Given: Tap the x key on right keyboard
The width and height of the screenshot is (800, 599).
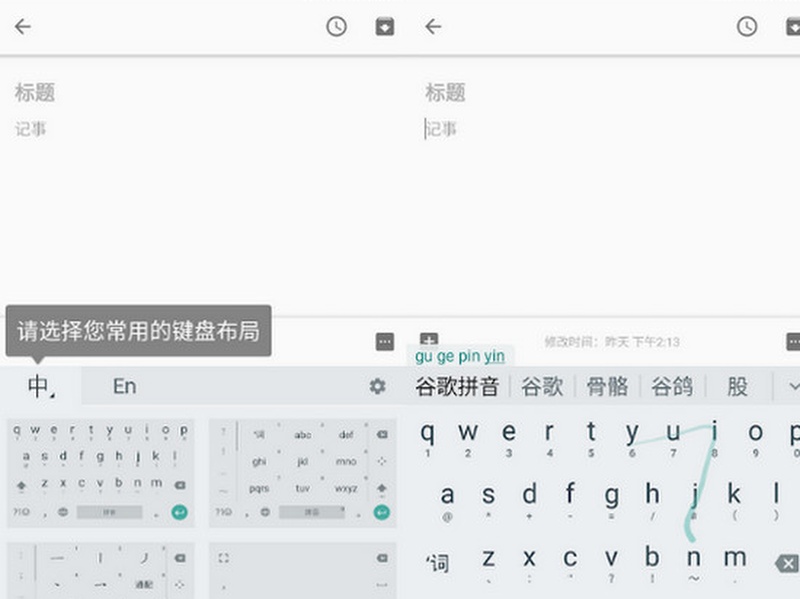Looking at the screenshot, I should (x=530, y=564).
